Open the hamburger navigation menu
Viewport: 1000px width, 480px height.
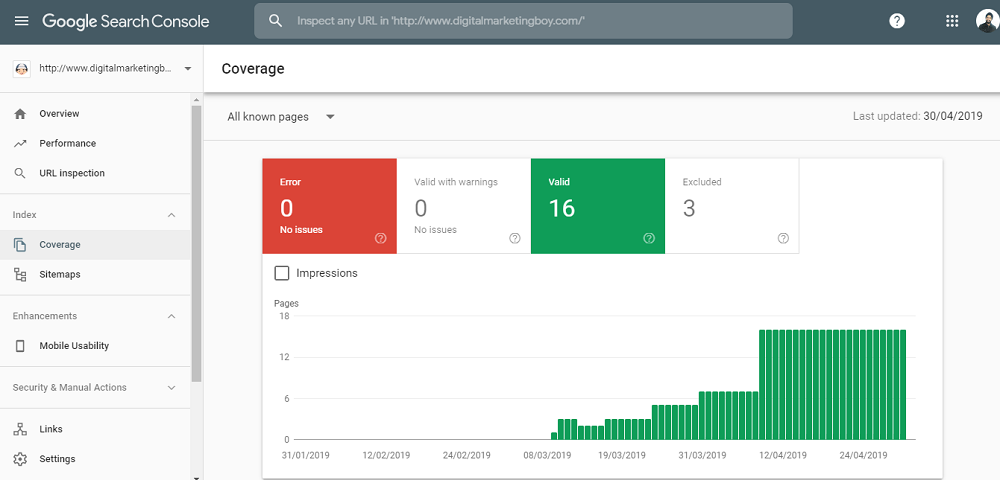point(21,21)
